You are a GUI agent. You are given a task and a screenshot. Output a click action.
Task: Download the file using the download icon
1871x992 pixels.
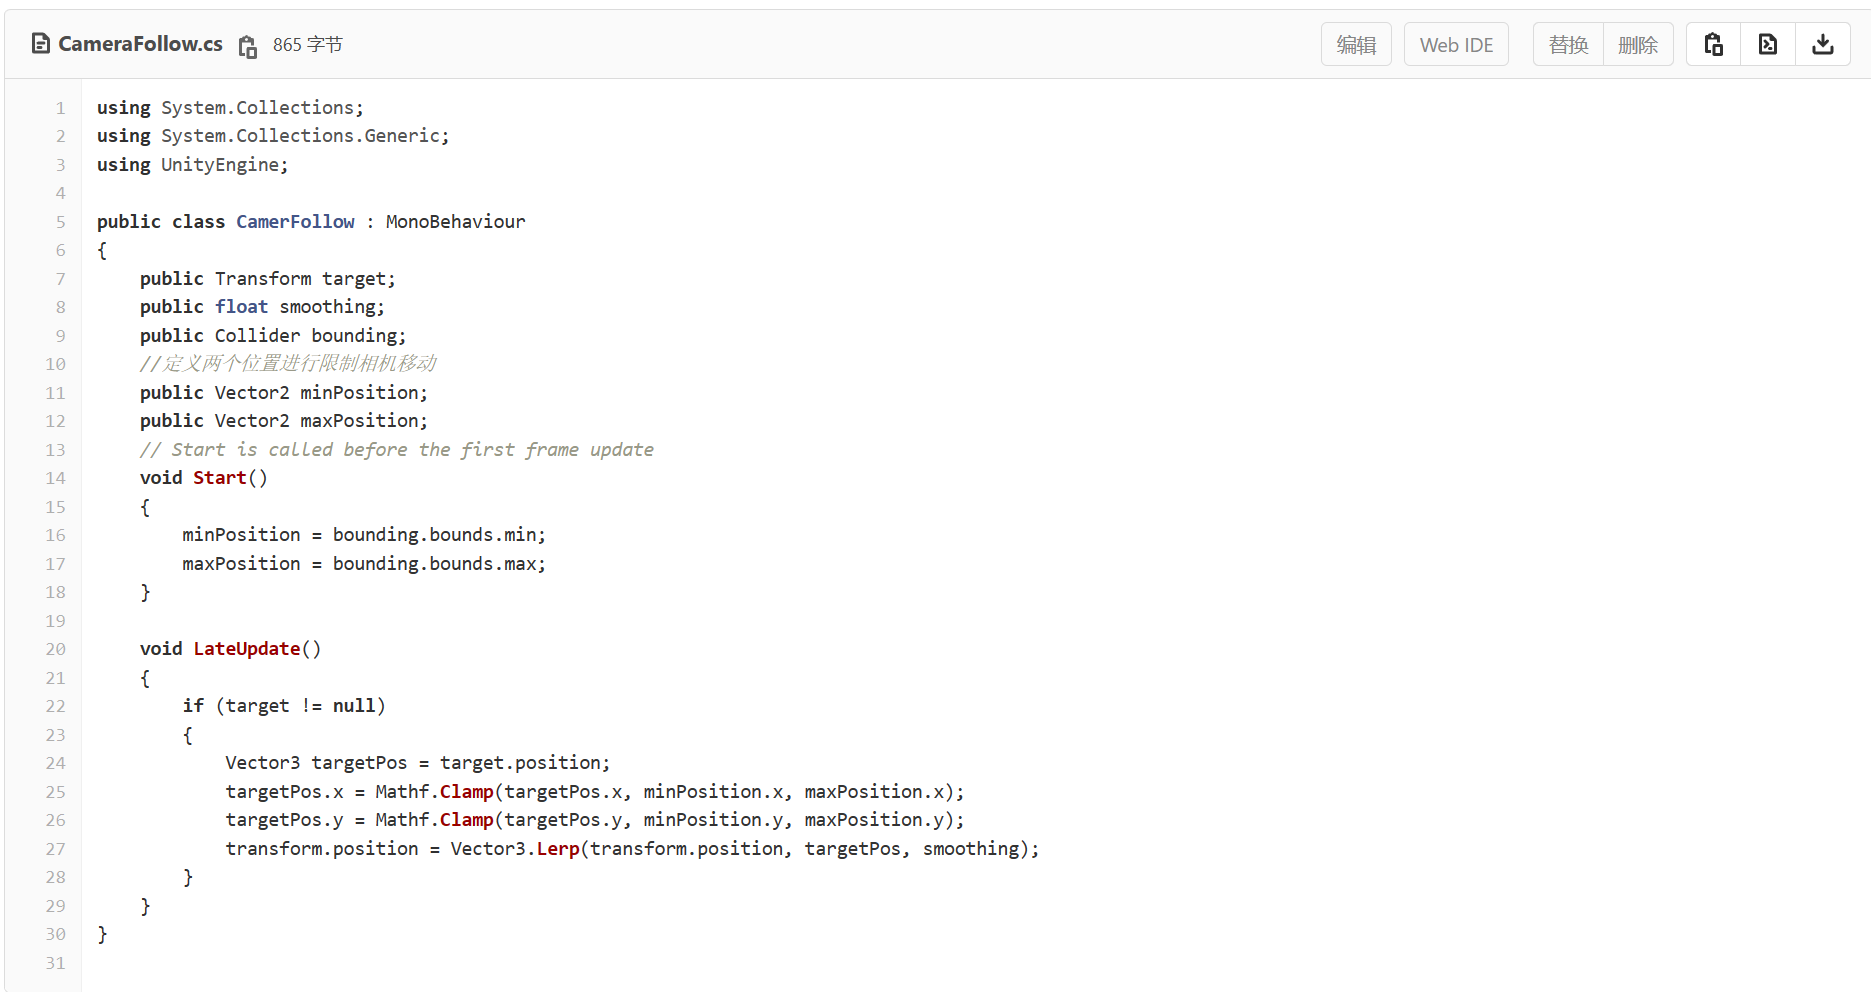(1822, 44)
